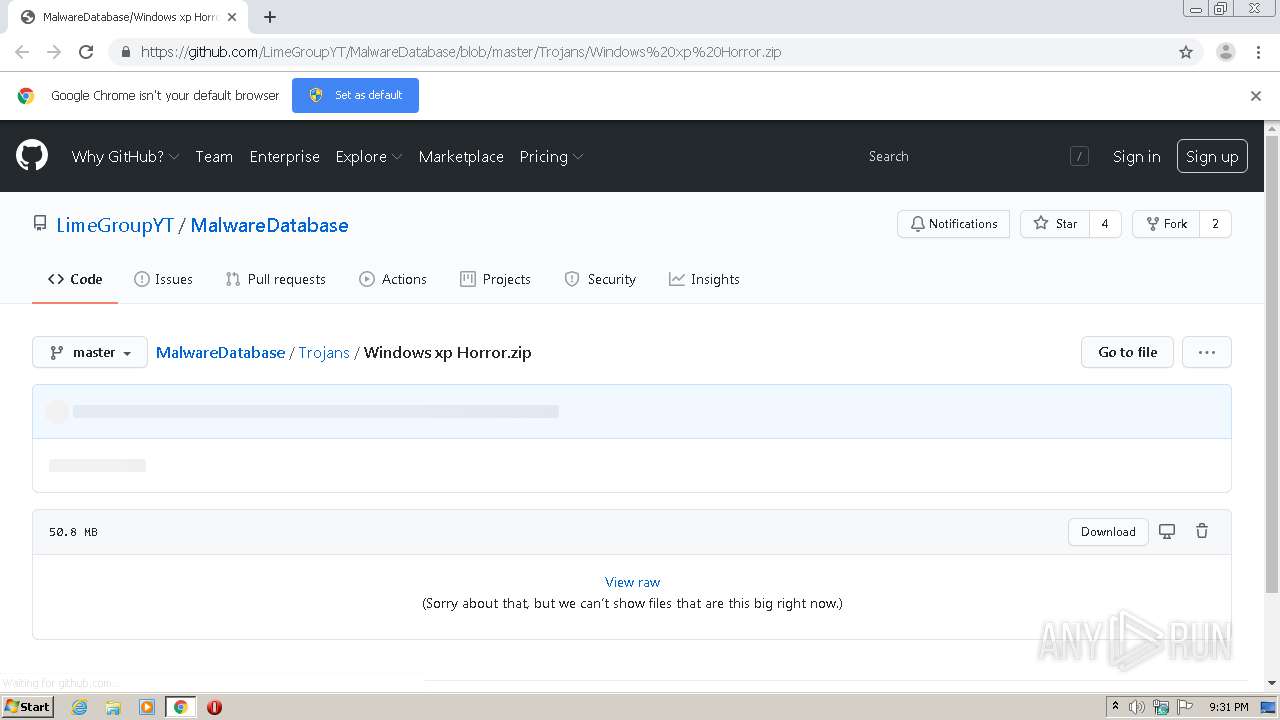Open MalwareDatabase breadcrumb link

point(220,352)
